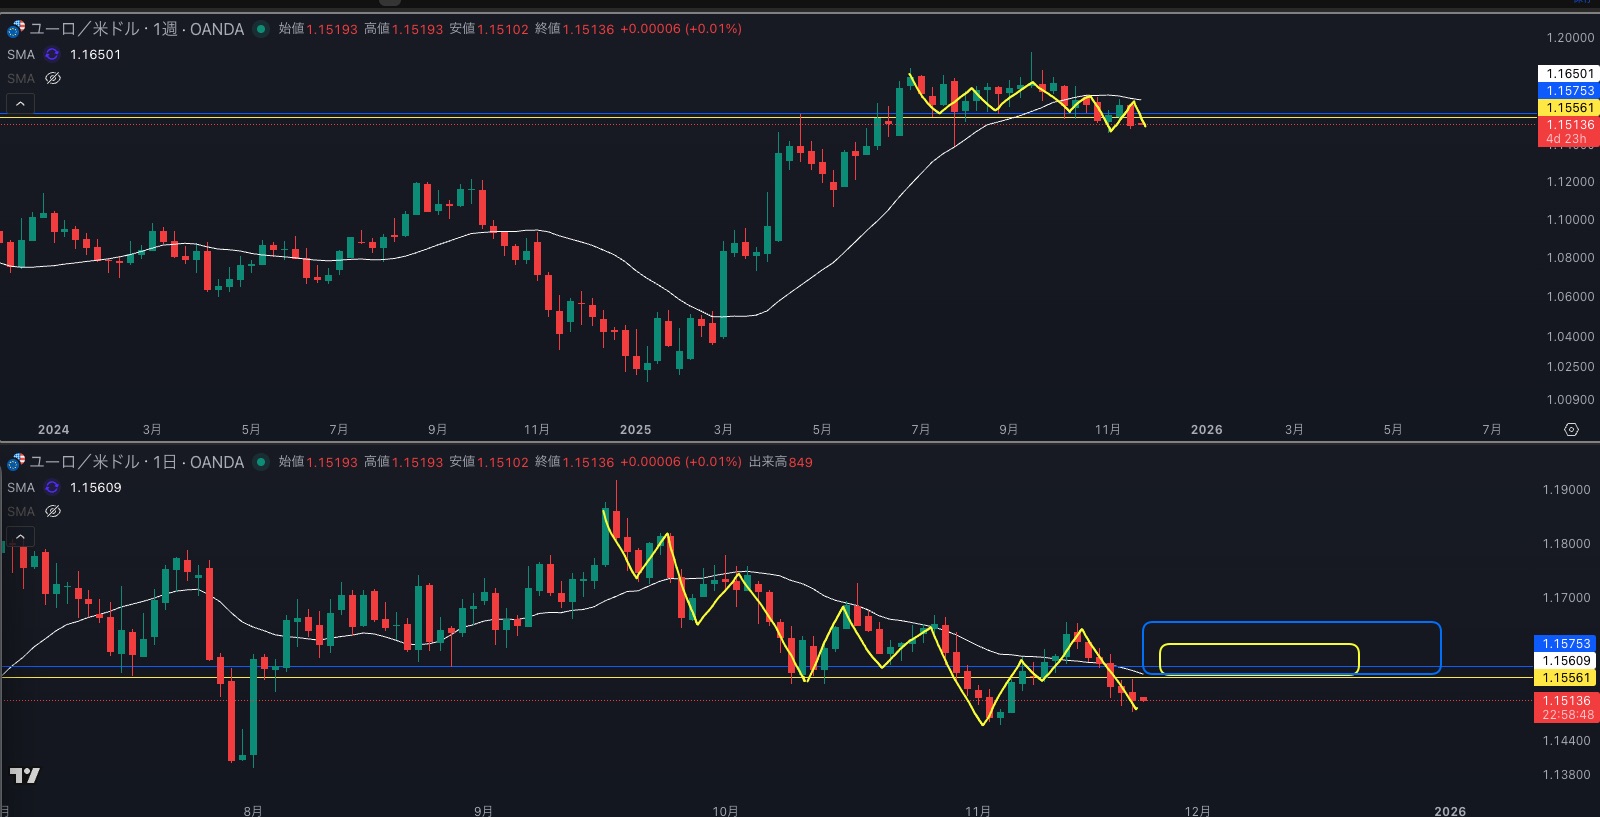Show the hidden SMA indicator on weekly chart
This screenshot has width=1600, height=817.
[53, 78]
